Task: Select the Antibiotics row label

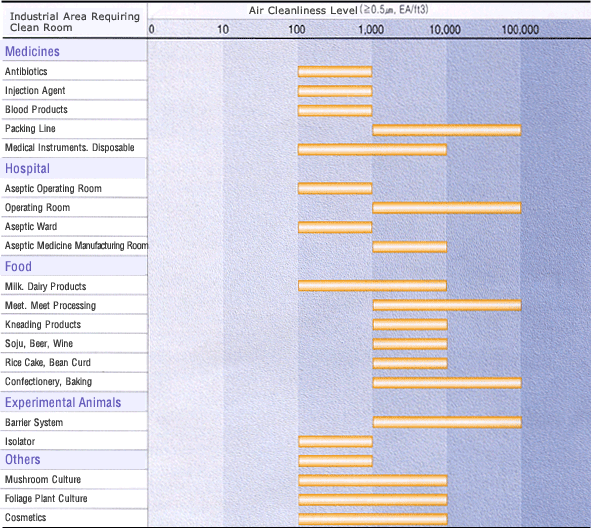Action: click(x=26, y=72)
